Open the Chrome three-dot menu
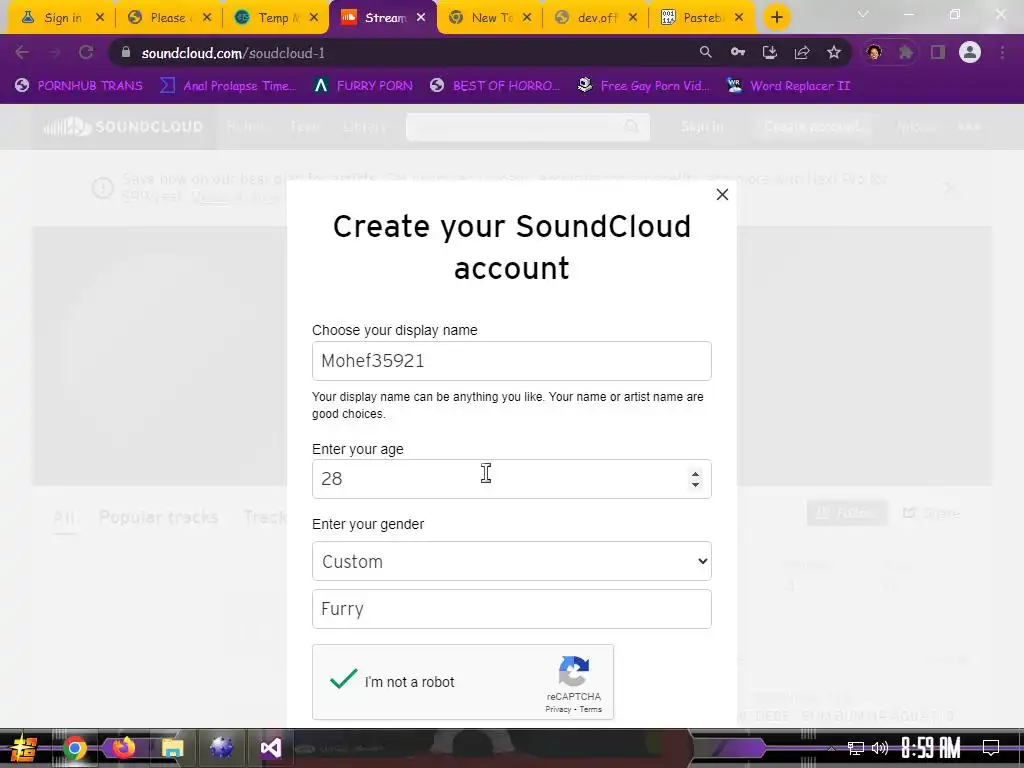The image size is (1024, 768). (1002, 52)
